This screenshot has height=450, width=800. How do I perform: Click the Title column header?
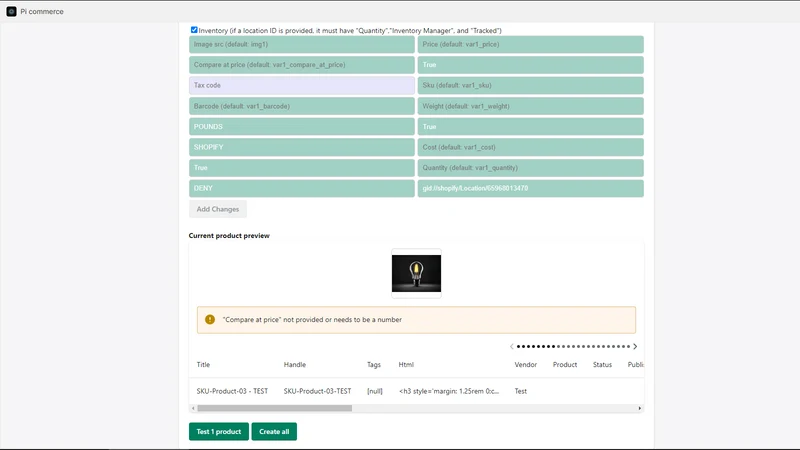(x=203, y=365)
